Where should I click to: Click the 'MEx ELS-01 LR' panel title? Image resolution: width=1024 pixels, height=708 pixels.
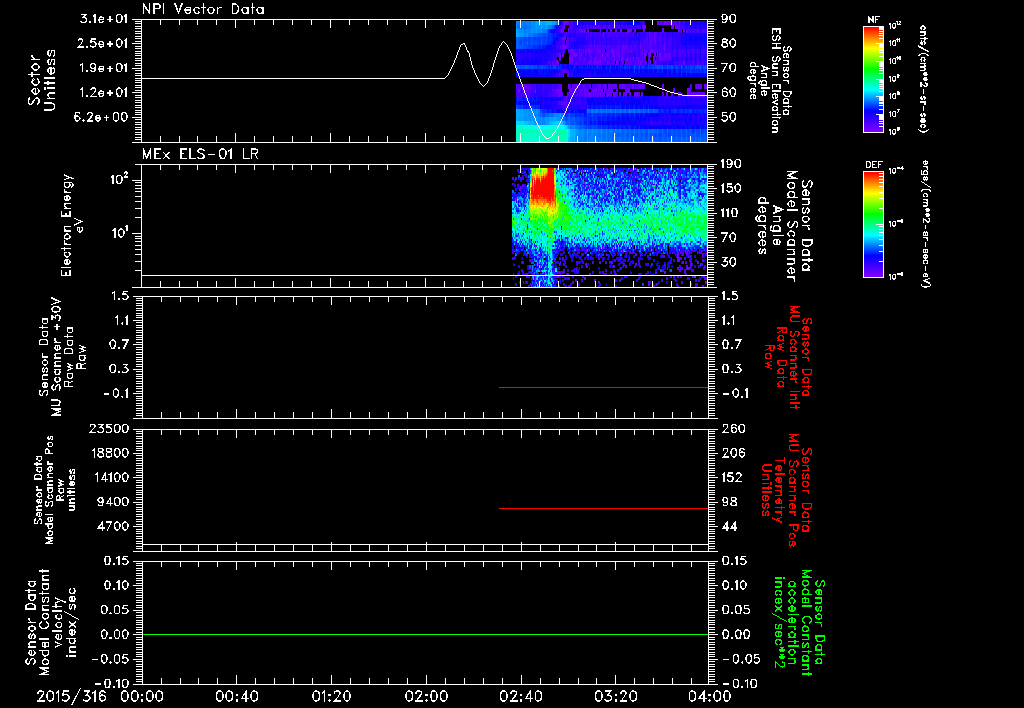200,154
